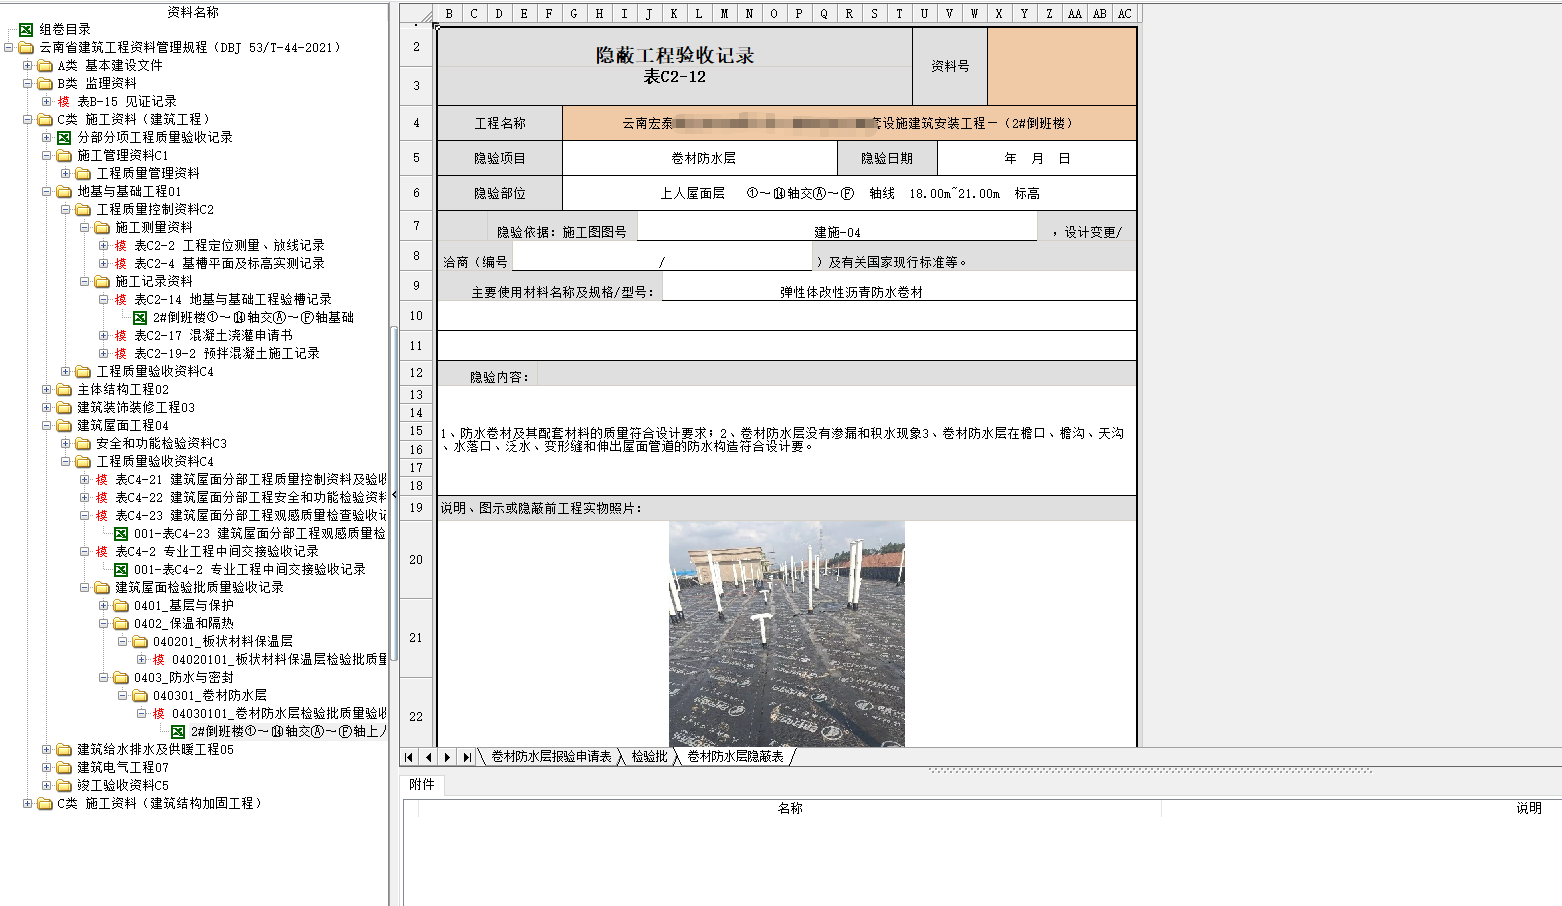
Task: Click the red 模 icon of 表C4-21 entry
Action: click(102, 480)
